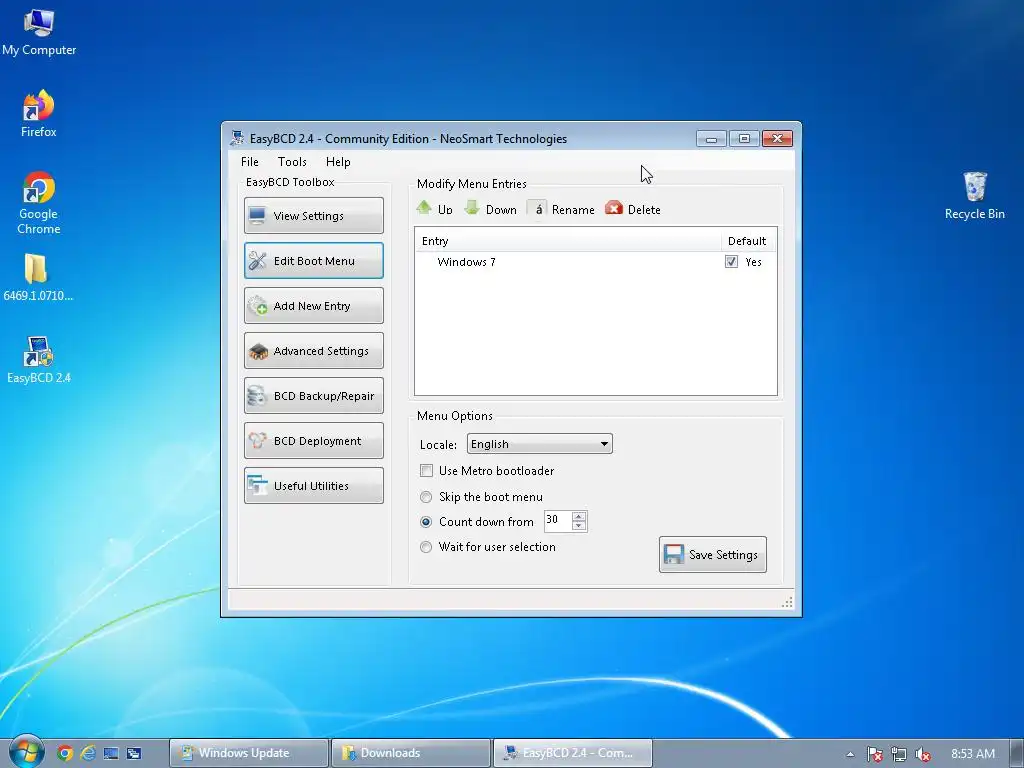Switch to EasyBCD taskbar button
The width and height of the screenshot is (1024, 768).
573,753
